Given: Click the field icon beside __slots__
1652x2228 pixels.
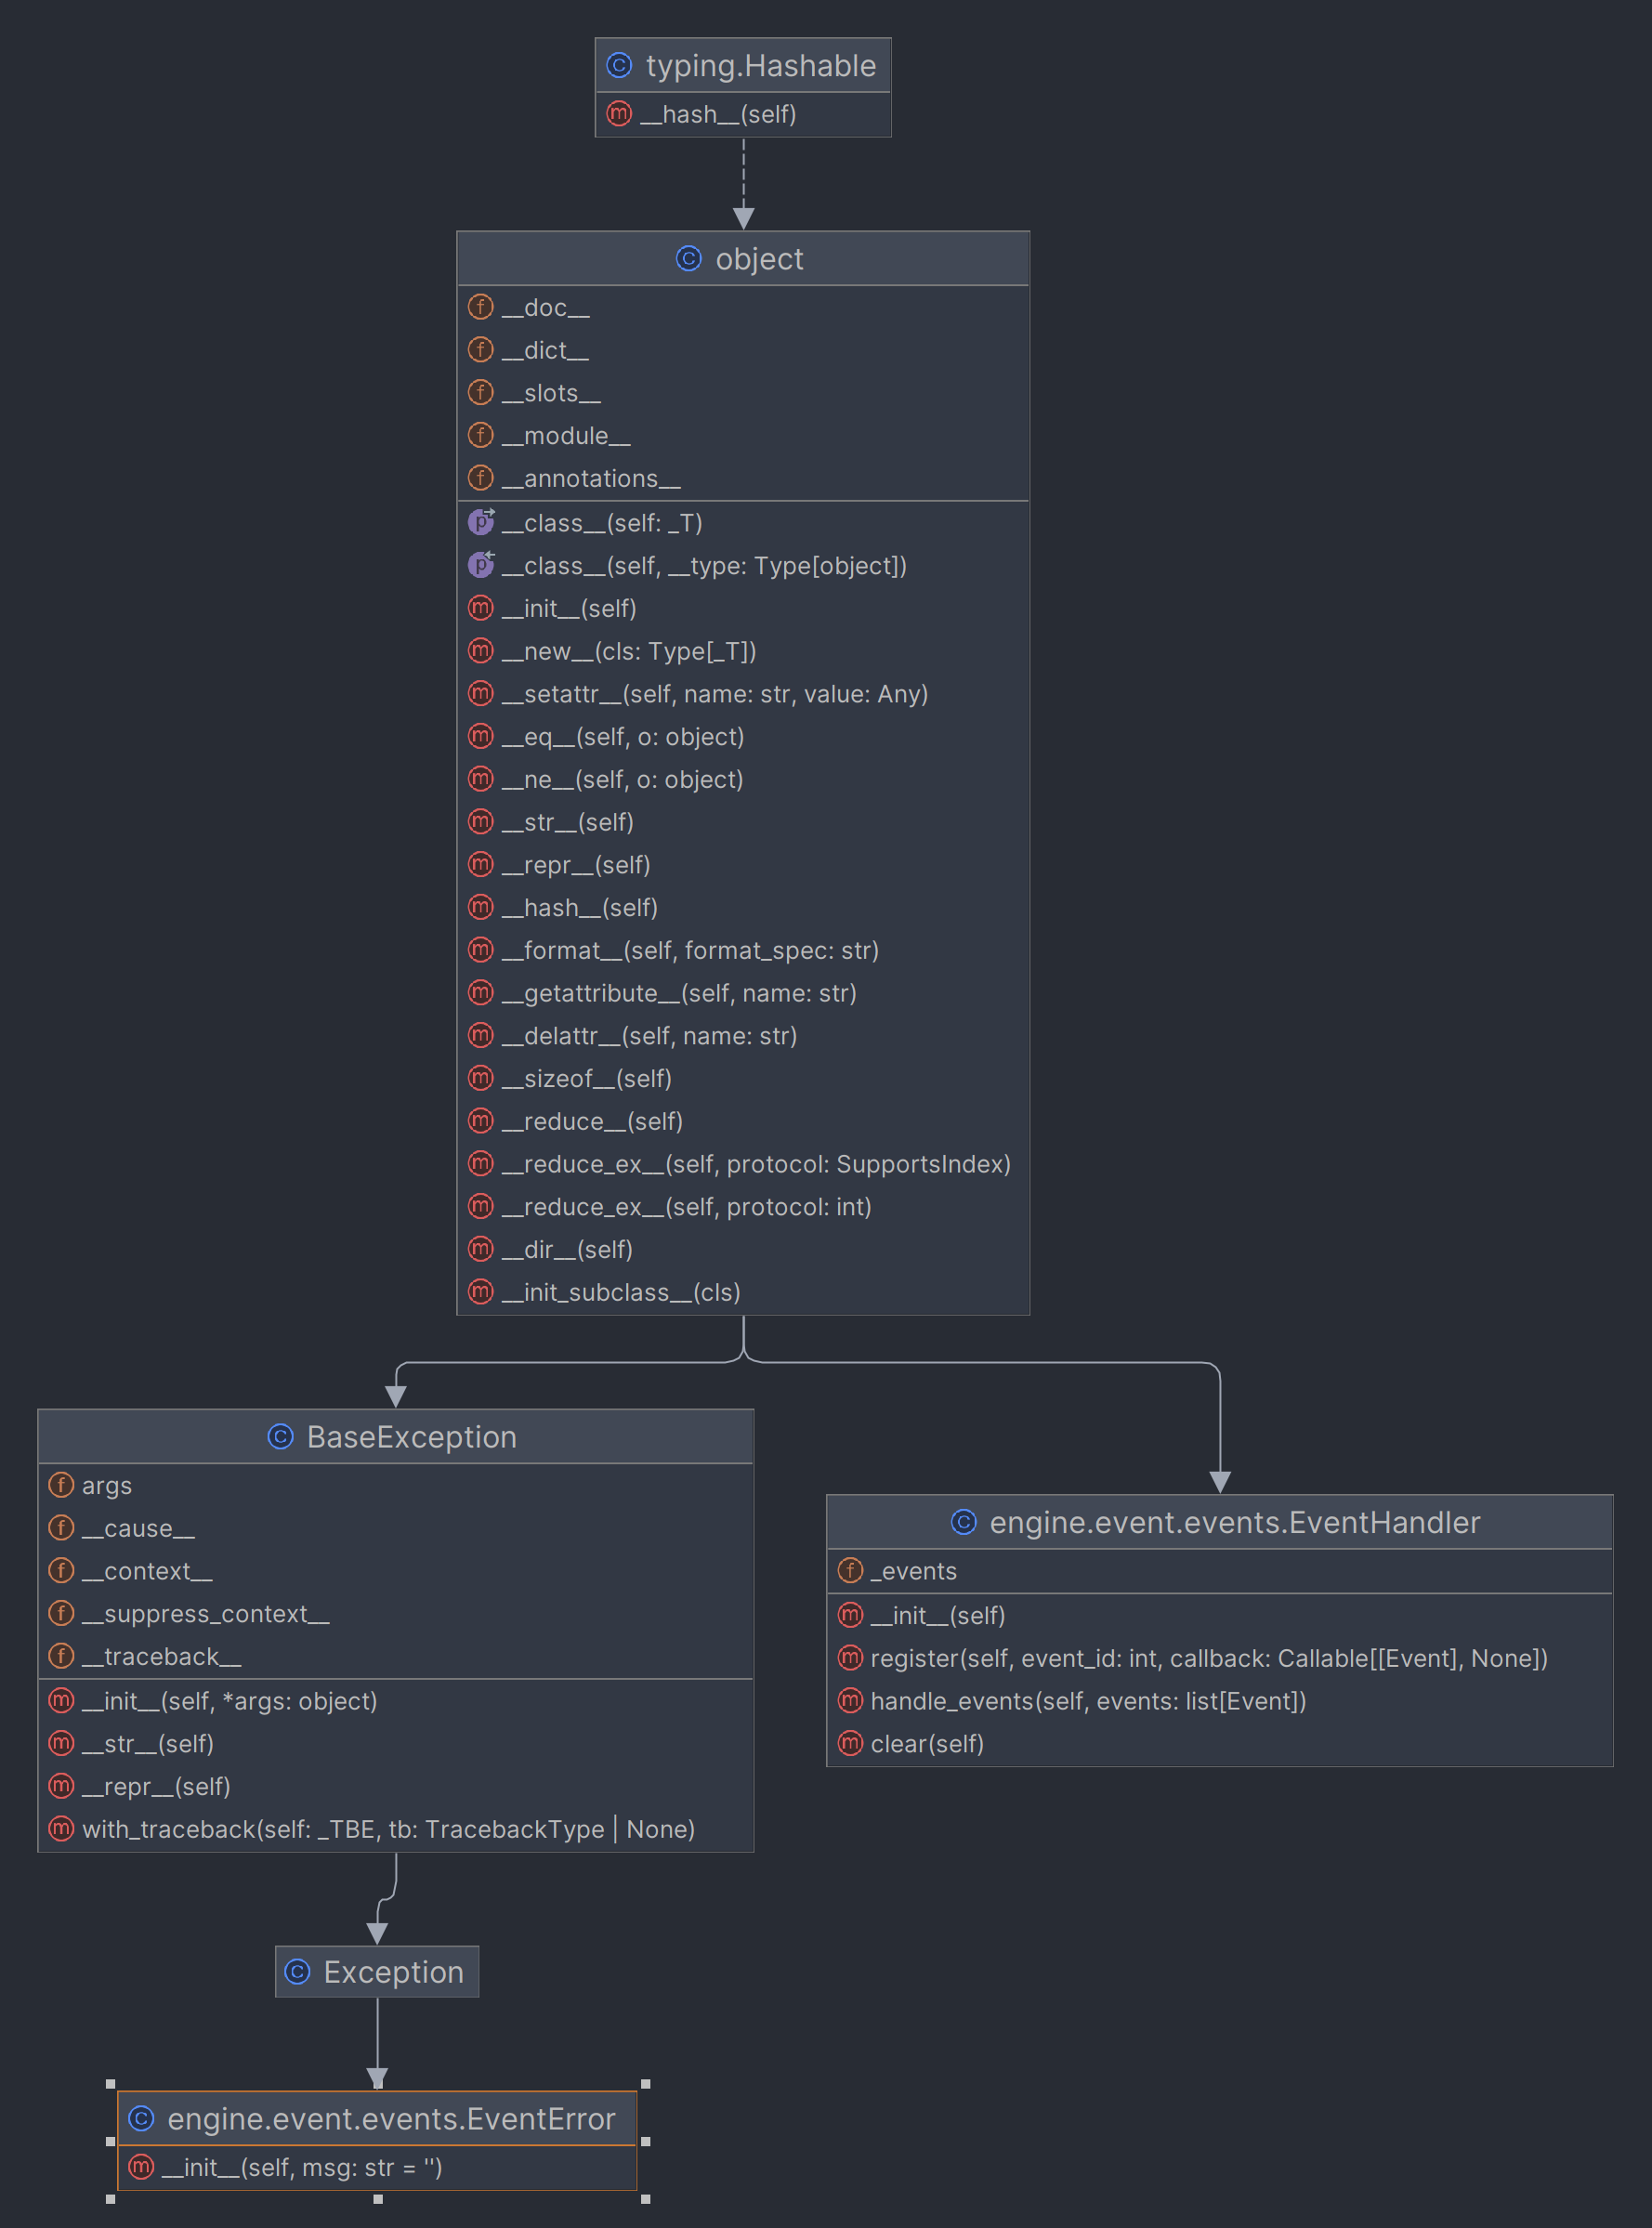Looking at the screenshot, I should (x=481, y=393).
